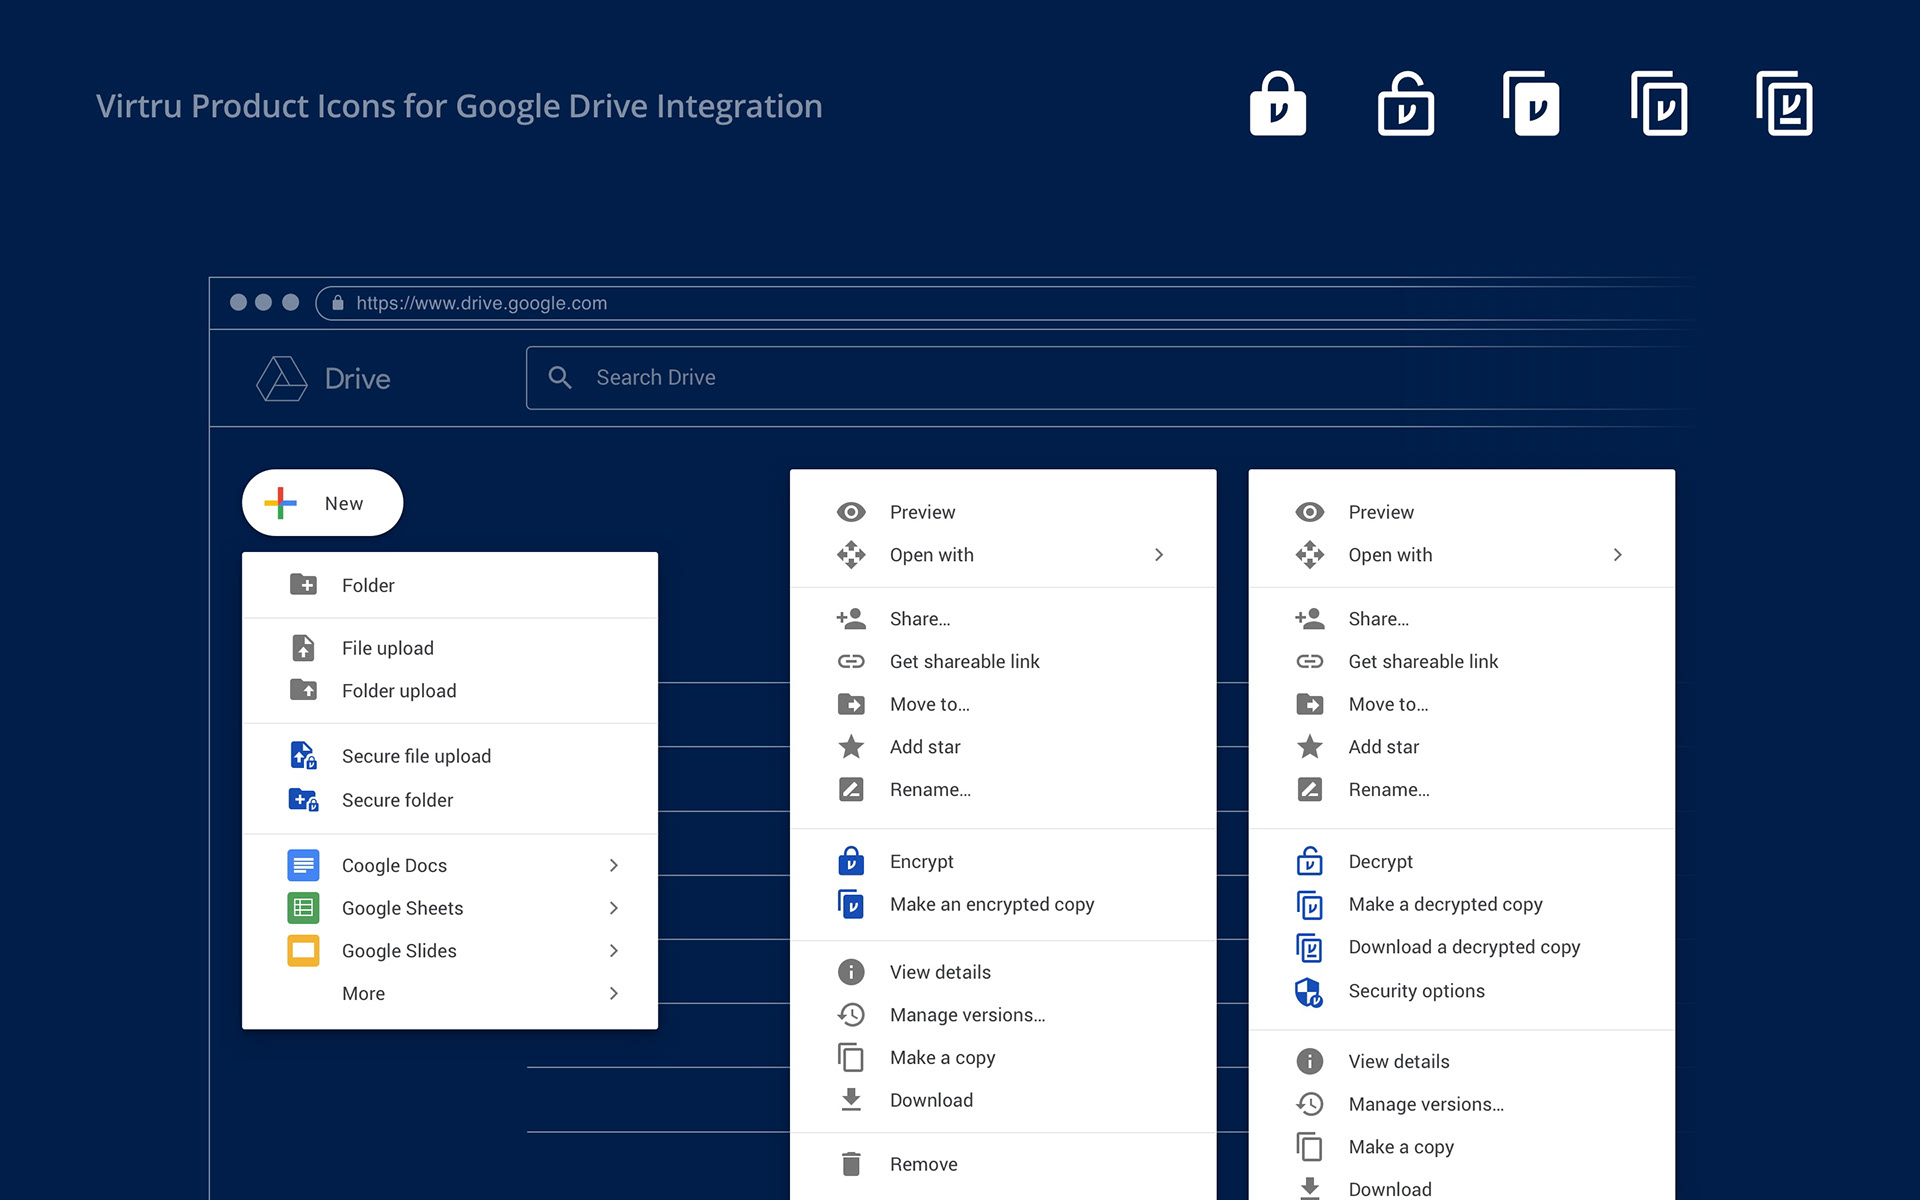Click the Secure folder icon

click(303, 799)
